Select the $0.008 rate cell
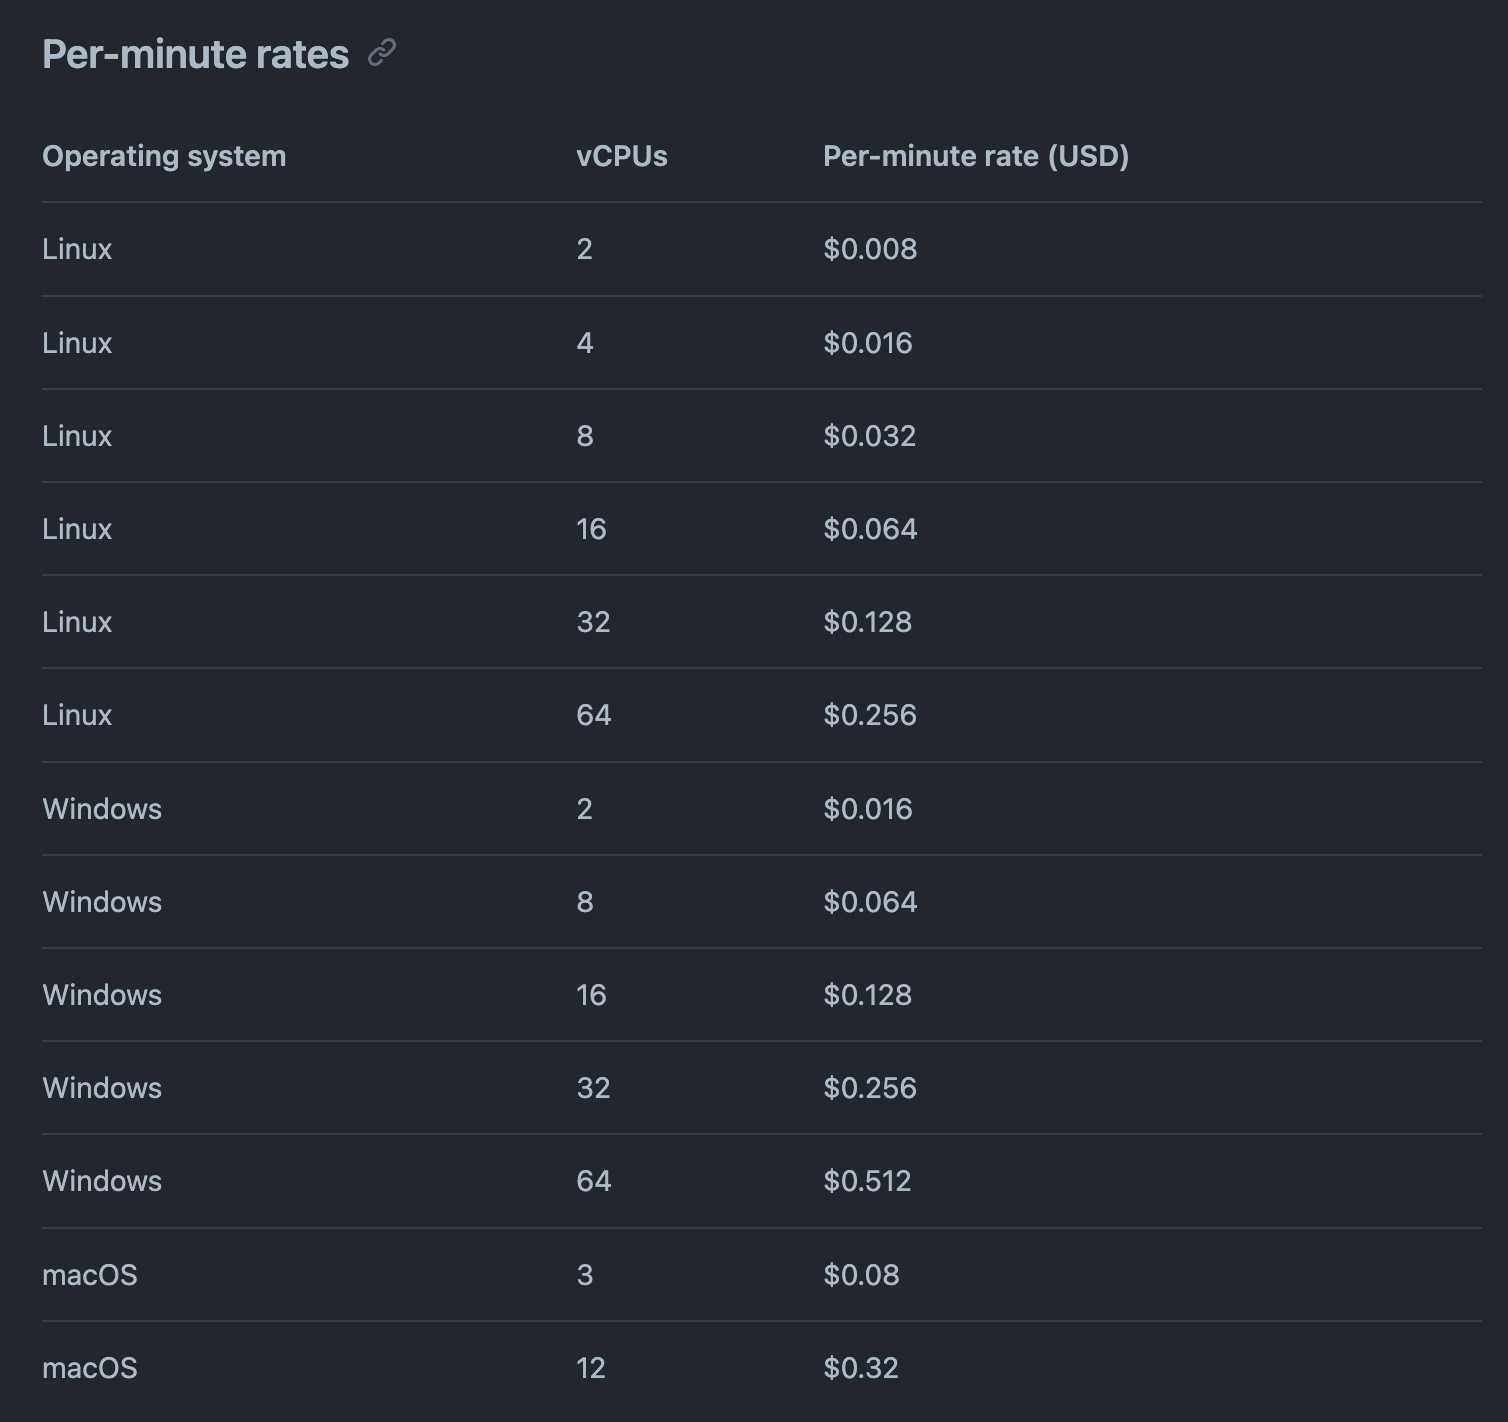Screen dimensions: 1508x1422 point(869,249)
